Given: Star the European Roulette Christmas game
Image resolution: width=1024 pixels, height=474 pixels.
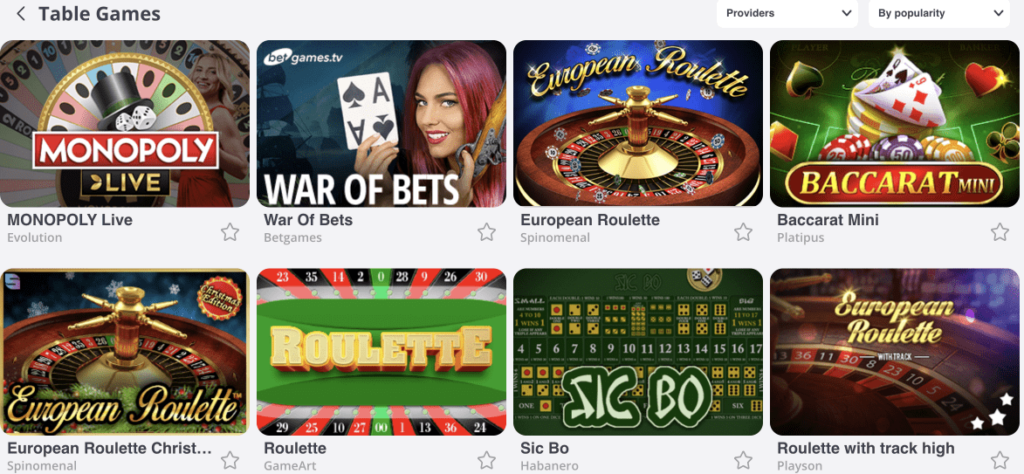Looking at the screenshot, I should coord(229,460).
